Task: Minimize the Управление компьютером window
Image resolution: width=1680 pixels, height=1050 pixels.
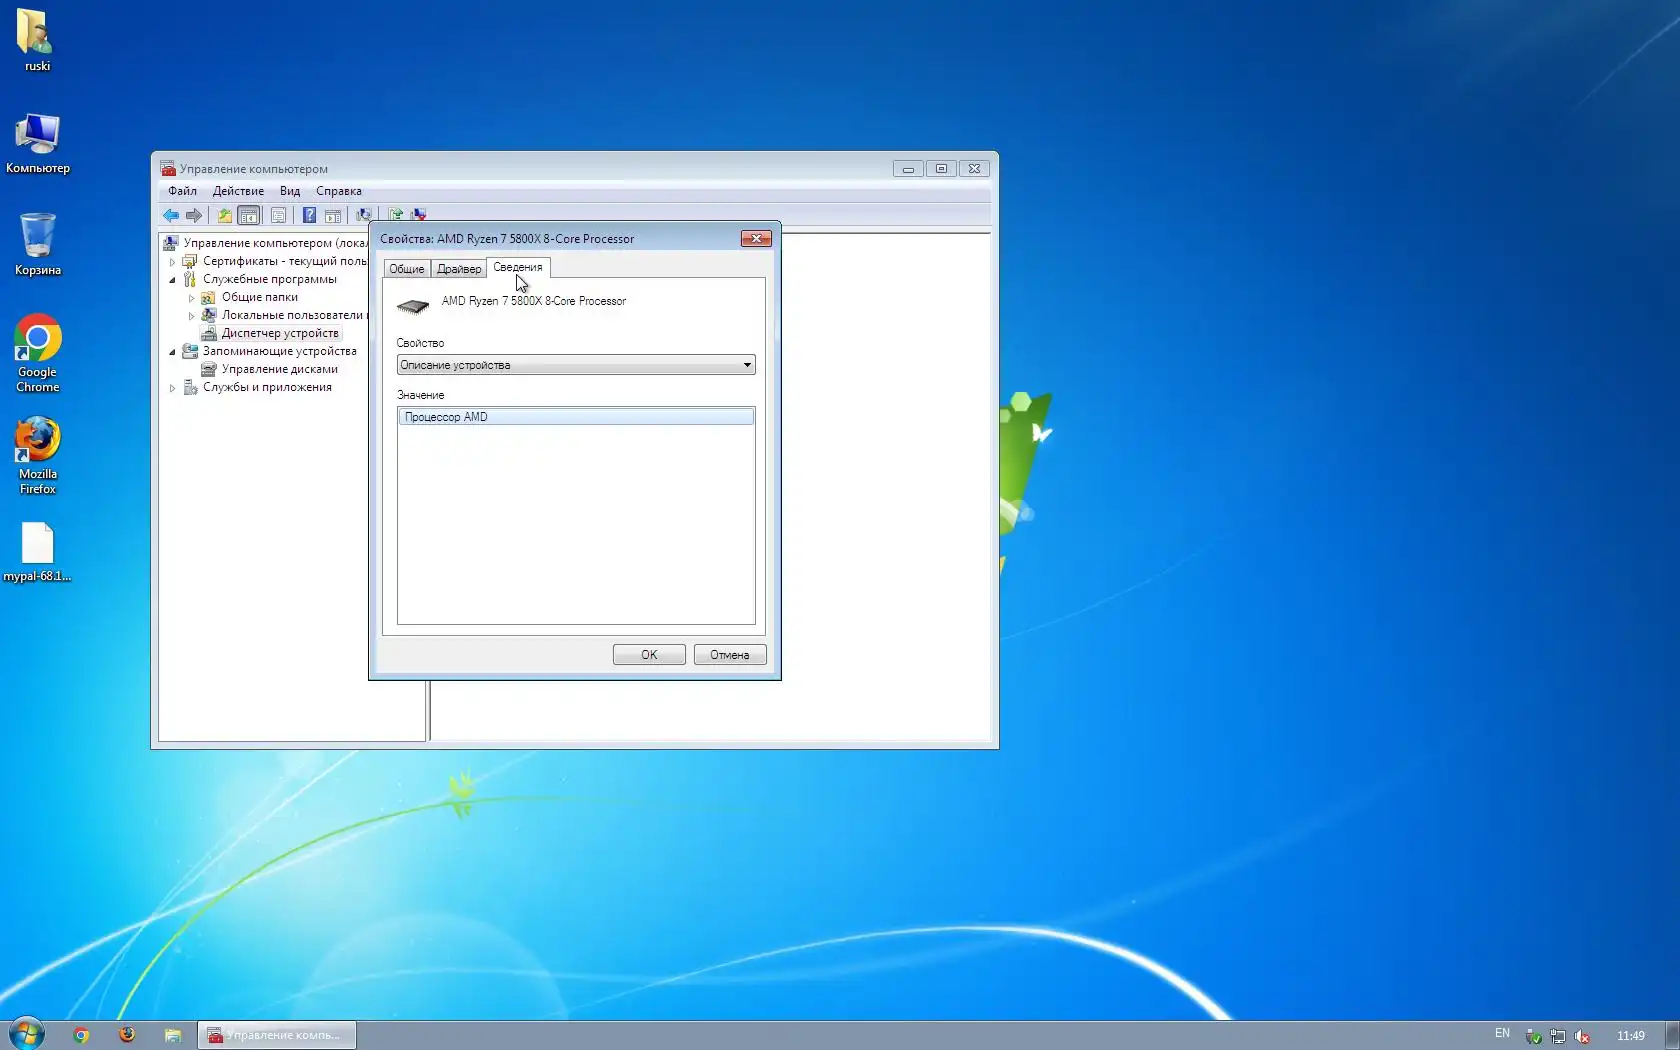Action: (908, 169)
